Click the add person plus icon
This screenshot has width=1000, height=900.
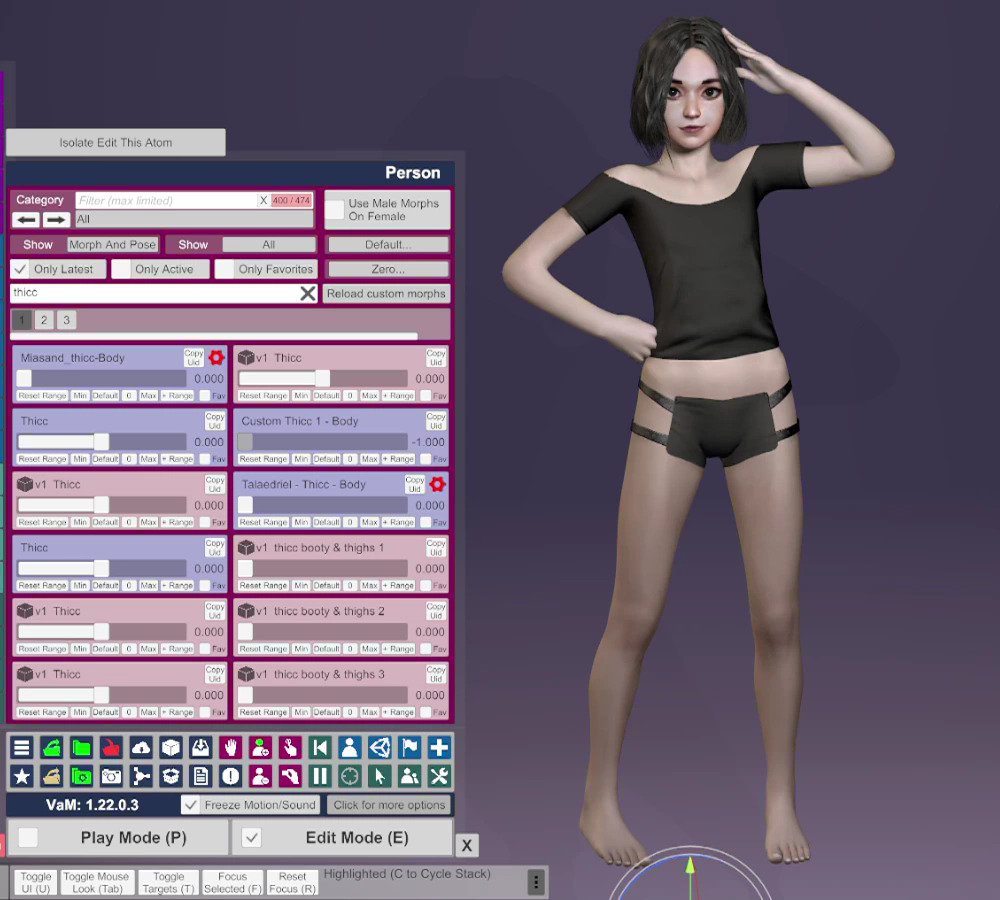click(260, 747)
